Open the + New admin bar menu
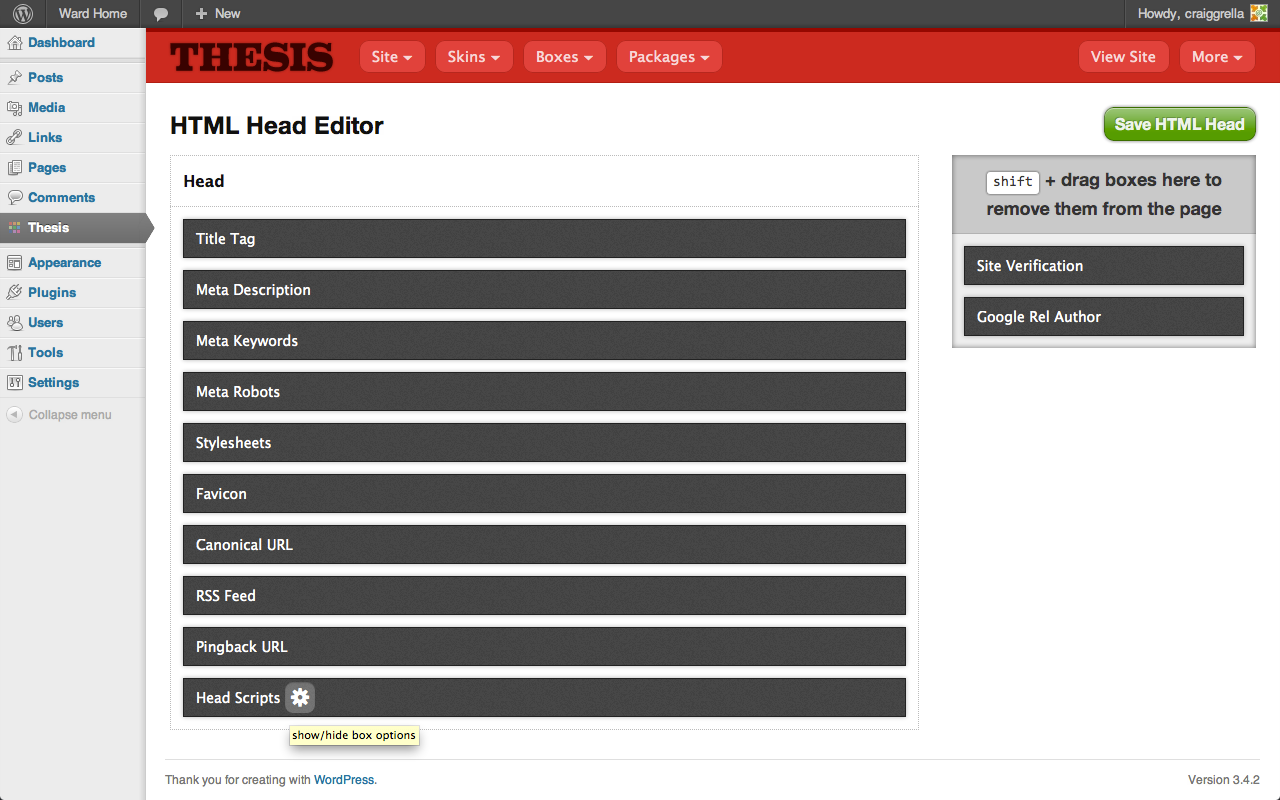The height and width of the screenshot is (800, 1280). (217, 14)
